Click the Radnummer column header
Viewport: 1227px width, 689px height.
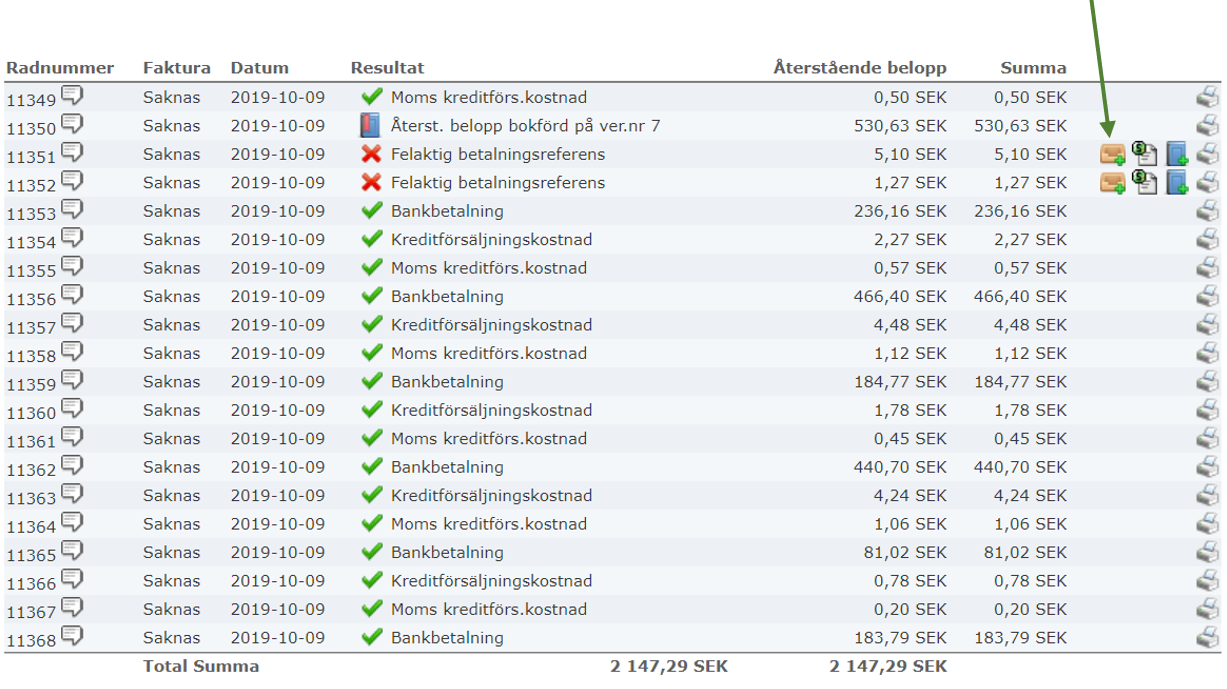click(x=60, y=68)
